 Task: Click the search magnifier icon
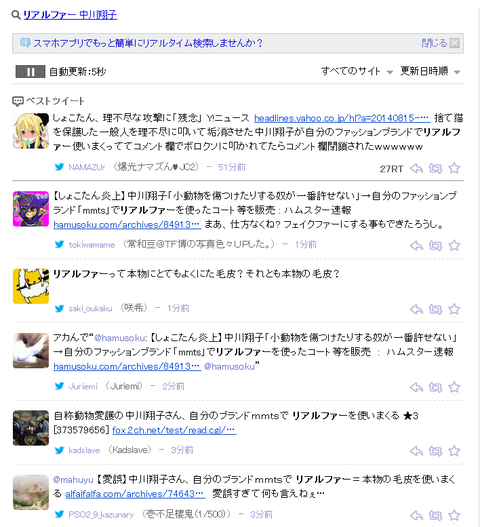[x=16, y=15]
